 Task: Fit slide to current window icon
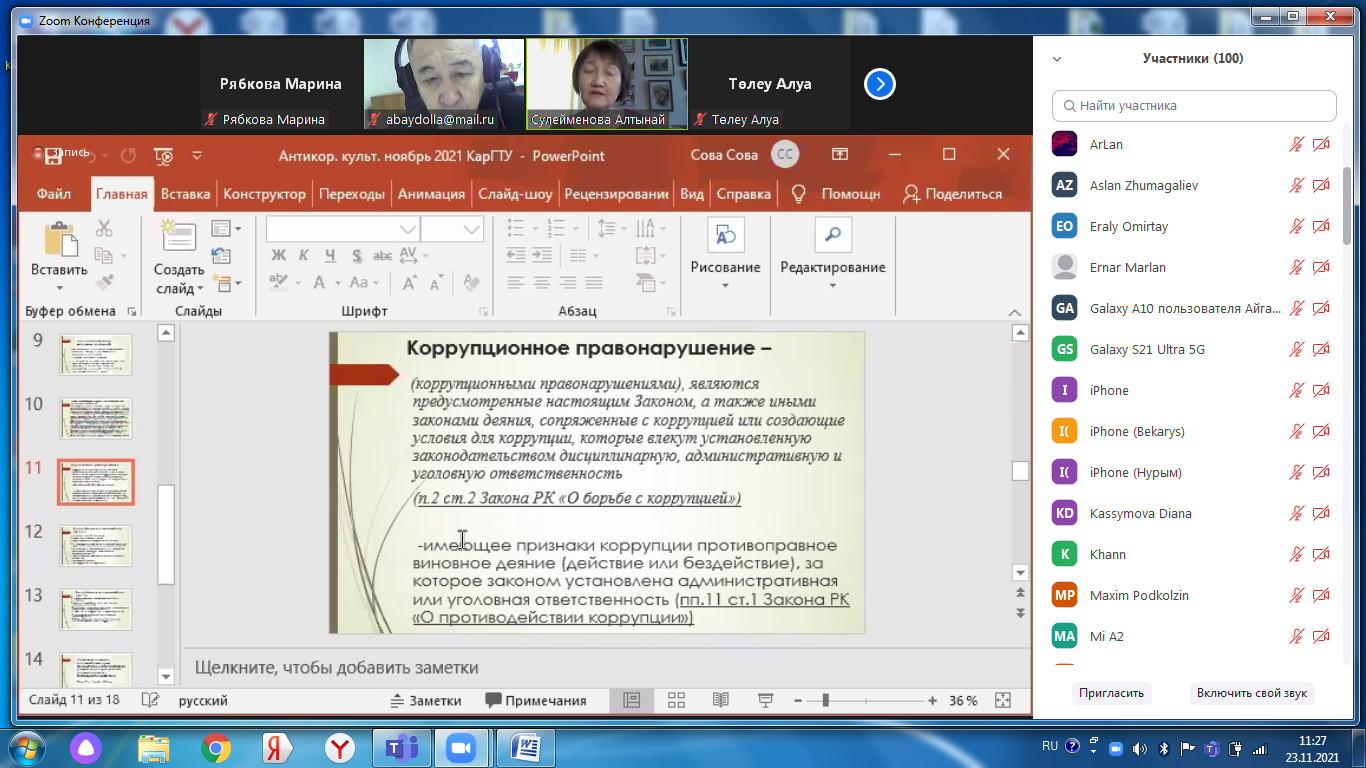(x=1003, y=700)
